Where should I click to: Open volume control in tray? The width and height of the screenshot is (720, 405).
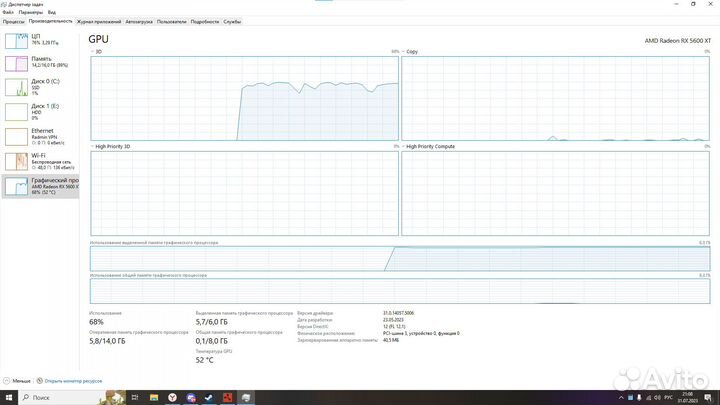(x=657, y=398)
